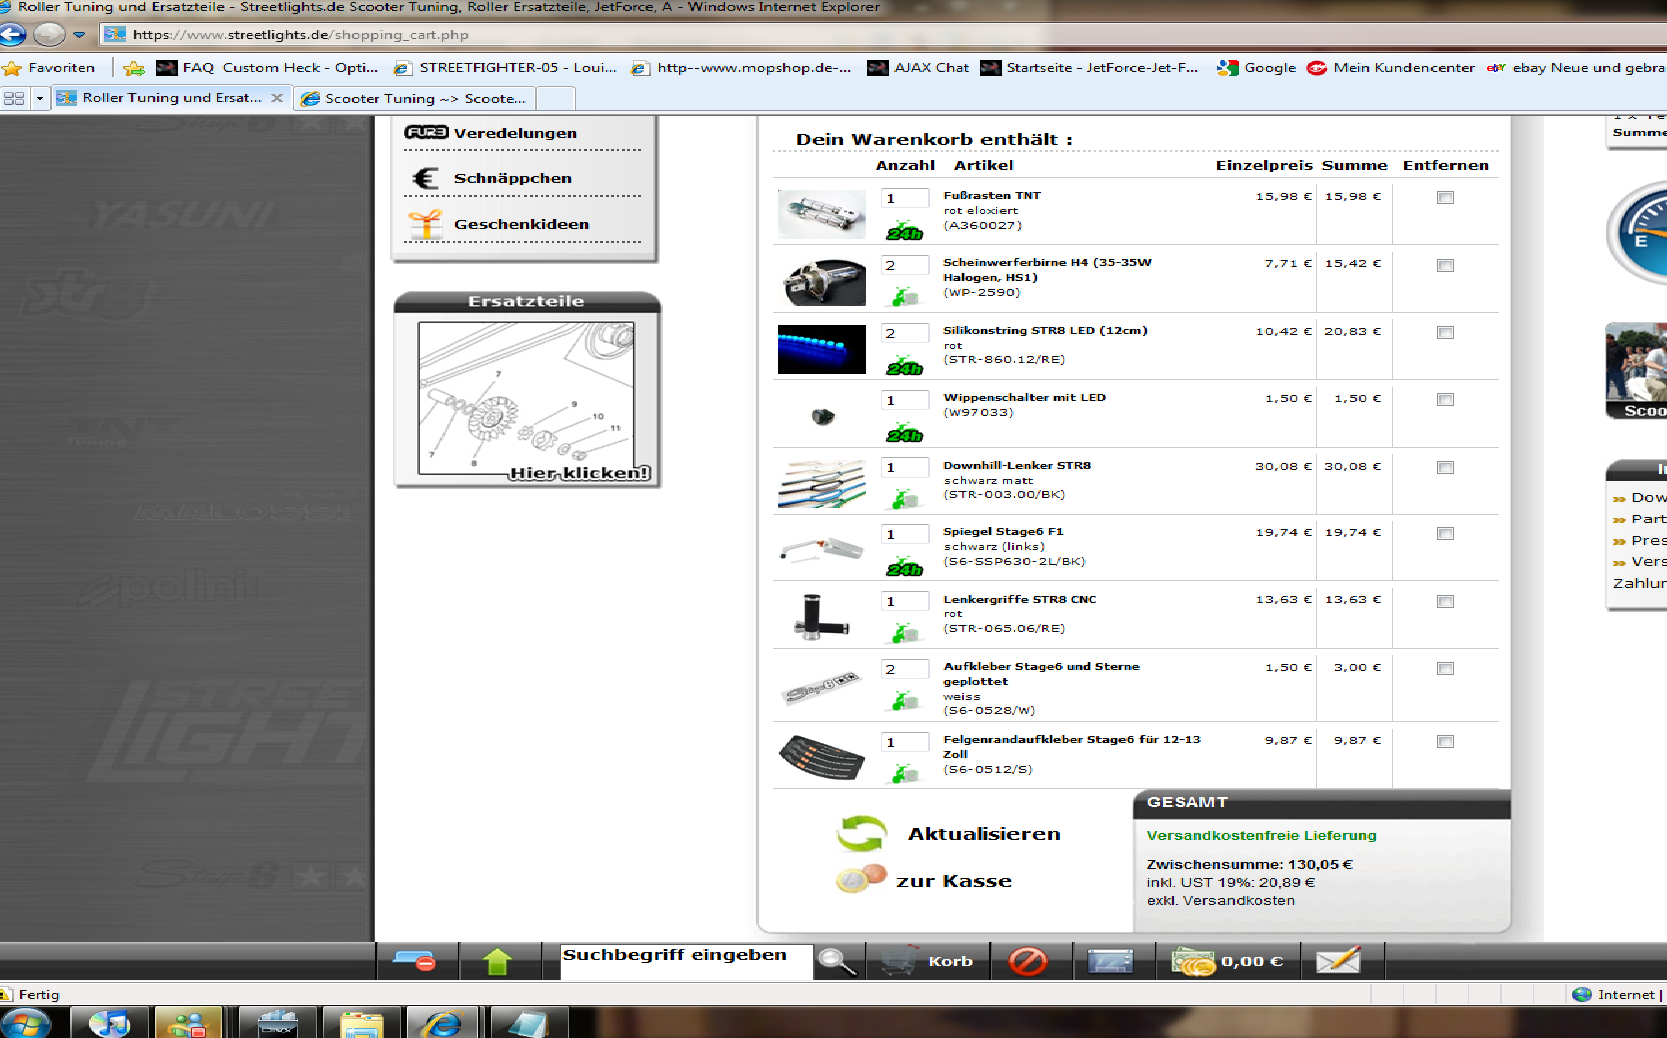
Task: Click the Lenkergriffe STR8 CNC product image
Action: (x=822, y=616)
